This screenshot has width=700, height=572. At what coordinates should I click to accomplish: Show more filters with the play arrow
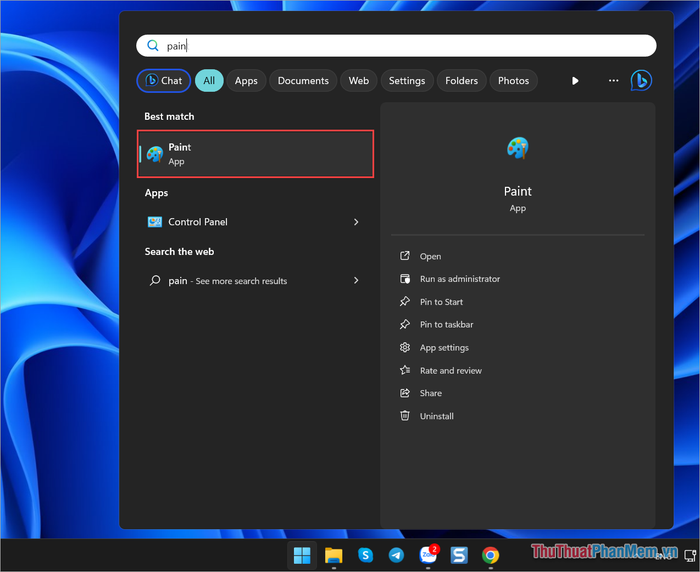pos(575,81)
